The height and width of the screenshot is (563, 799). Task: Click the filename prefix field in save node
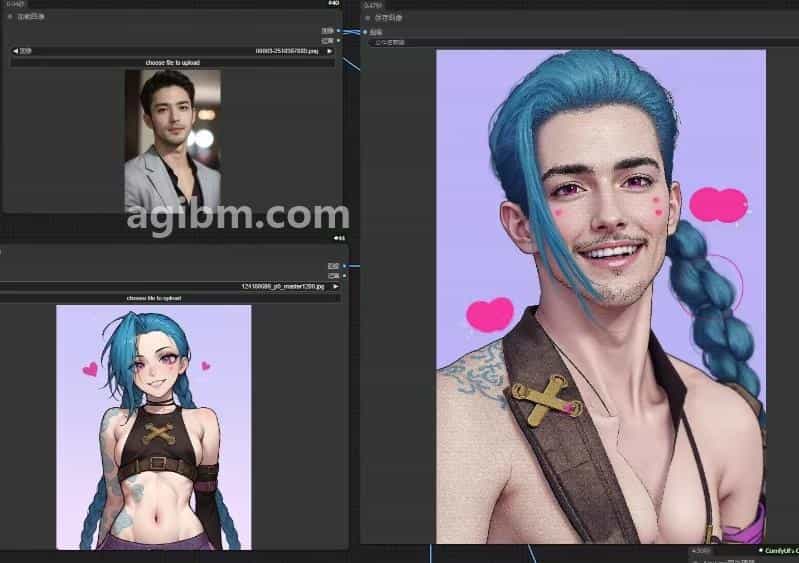pos(560,43)
